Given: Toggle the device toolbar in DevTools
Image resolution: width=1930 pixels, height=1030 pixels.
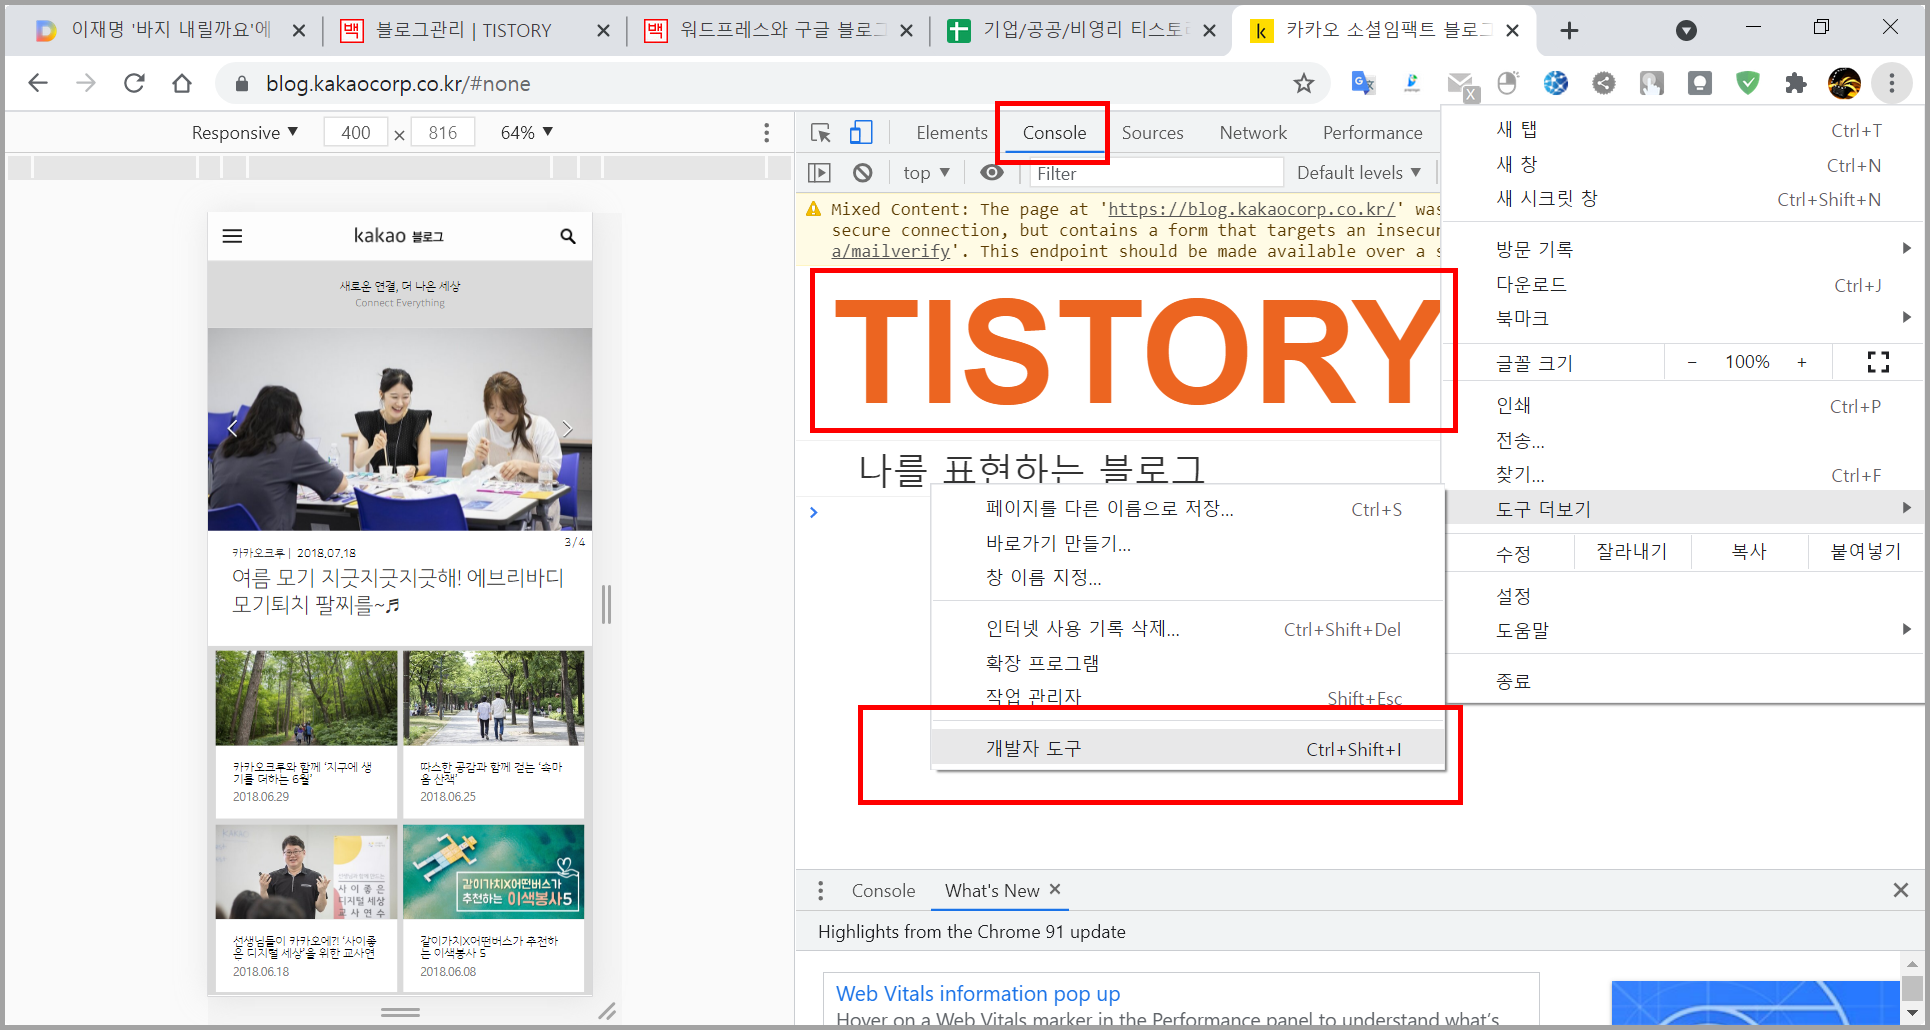Looking at the screenshot, I should 861,133.
